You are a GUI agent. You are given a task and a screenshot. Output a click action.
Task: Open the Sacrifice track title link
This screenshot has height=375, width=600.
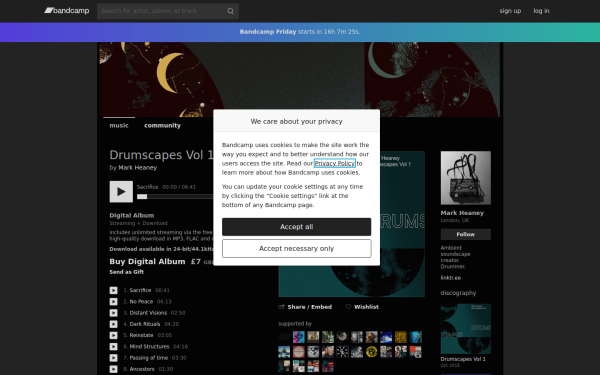click(140, 290)
